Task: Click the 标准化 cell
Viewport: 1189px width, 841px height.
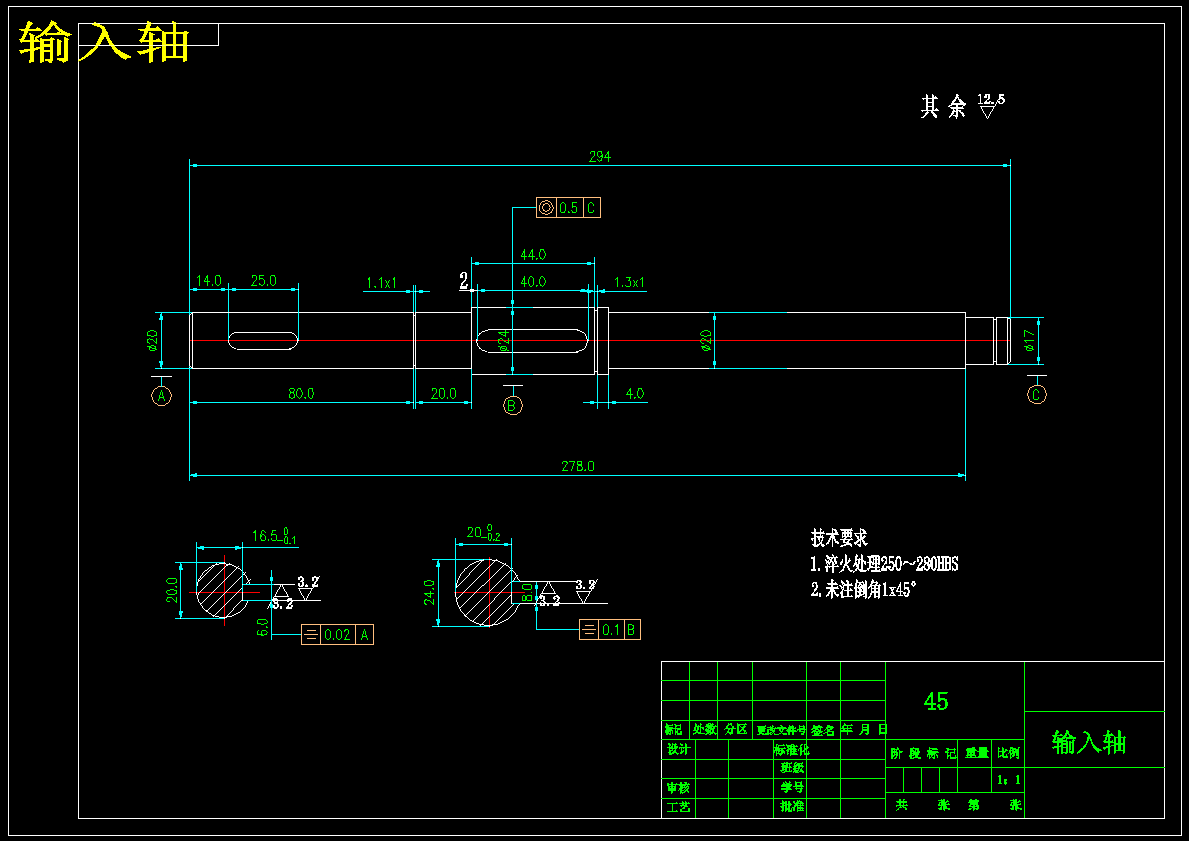Action: 791,750
